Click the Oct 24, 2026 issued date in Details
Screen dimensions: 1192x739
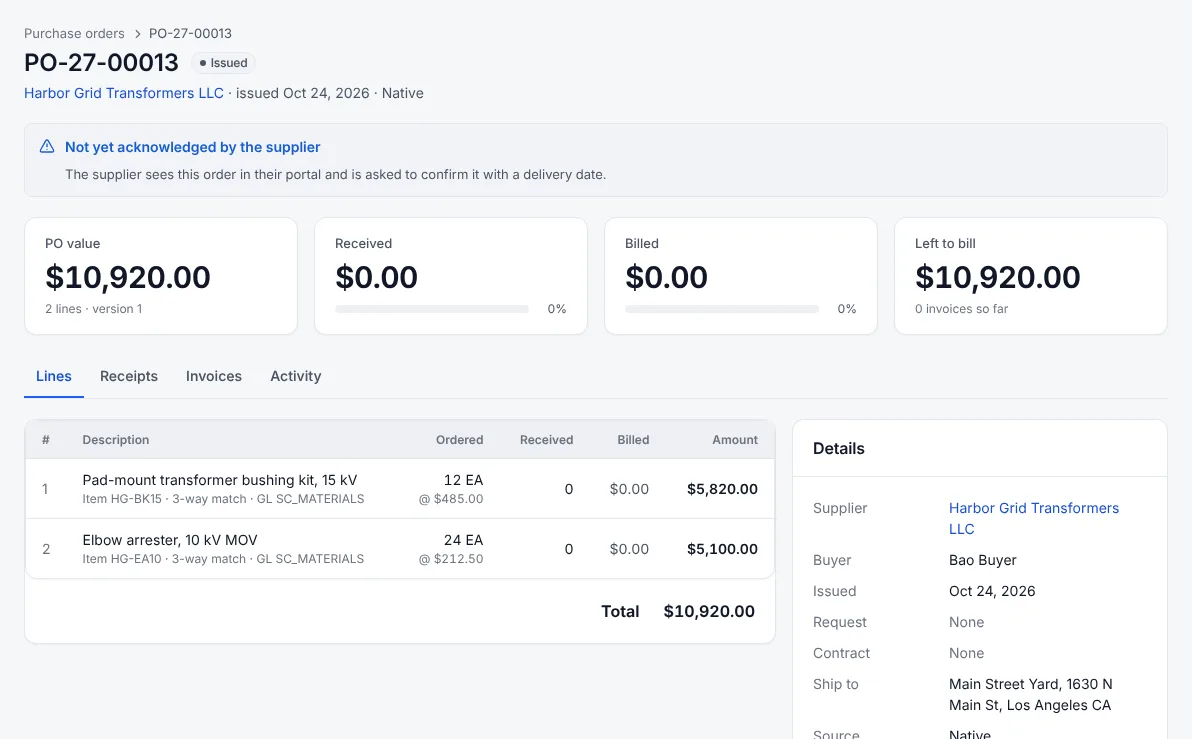[992, 592]
